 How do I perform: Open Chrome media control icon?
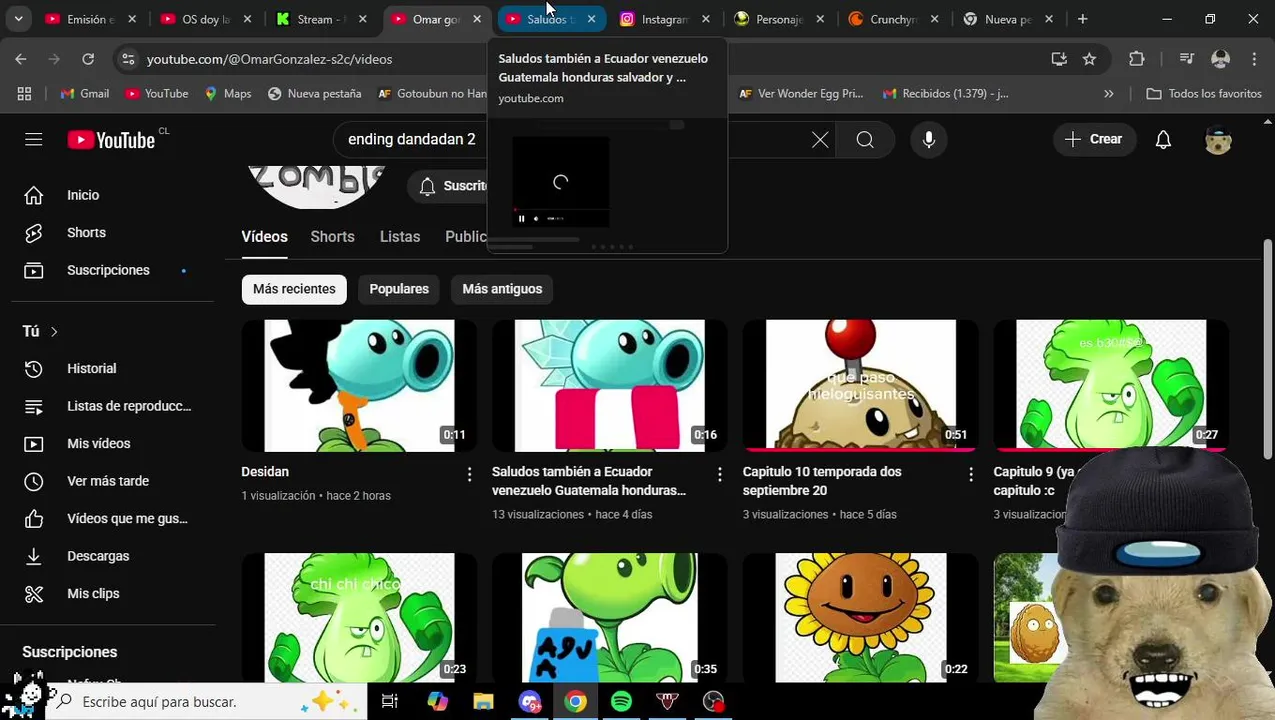(1187, 59)
